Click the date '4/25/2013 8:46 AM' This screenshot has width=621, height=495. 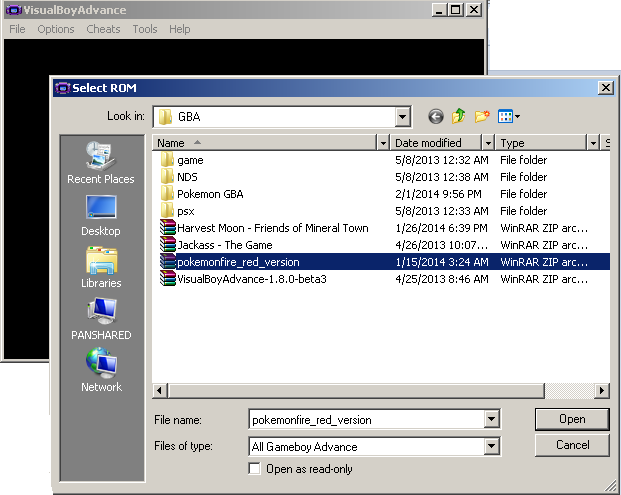click(x=442, y=279)
